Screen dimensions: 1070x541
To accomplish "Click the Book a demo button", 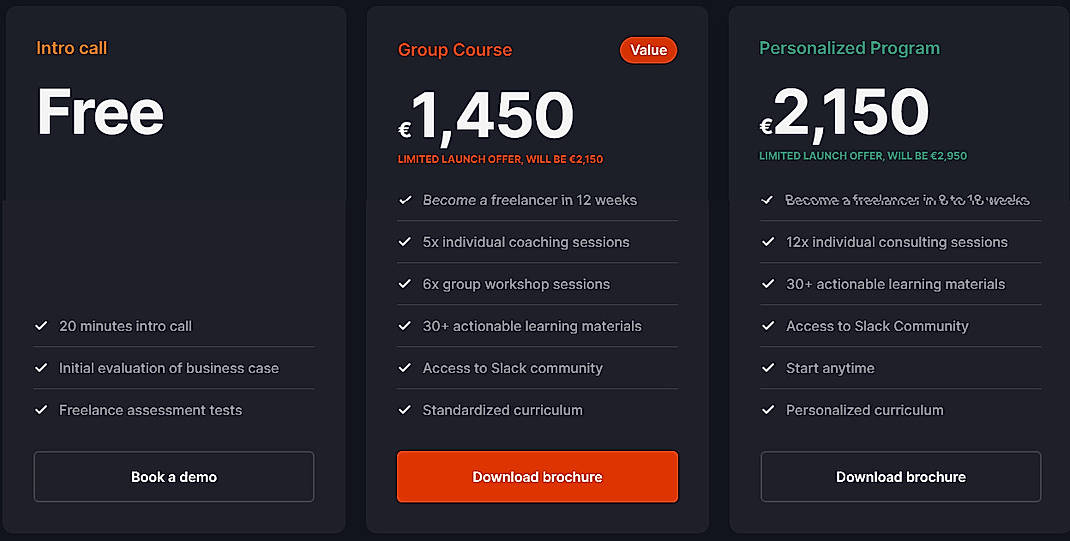I will tap(174, 477).
